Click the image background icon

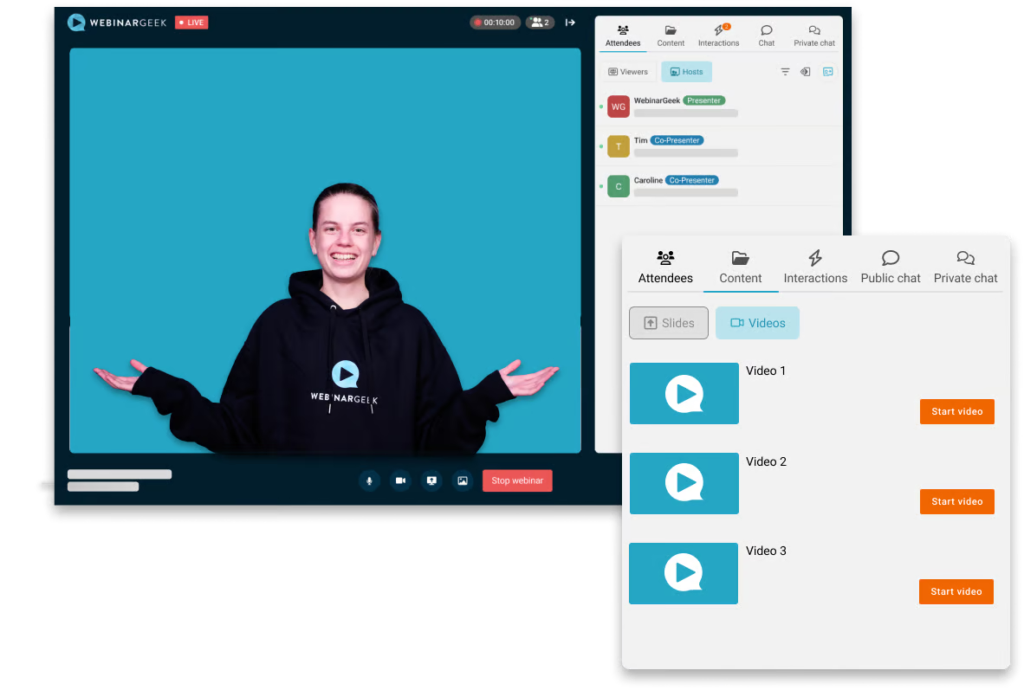(x=462, y=481)
